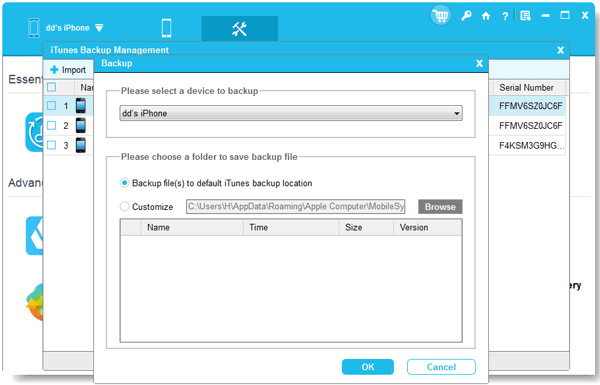
Task: Select the Customize radio option
Action: click(x=124, y=207)
